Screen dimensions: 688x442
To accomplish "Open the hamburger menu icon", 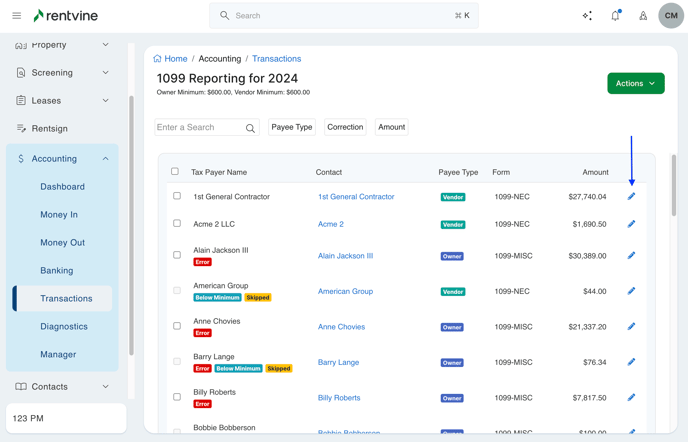I will coord(16,16).
